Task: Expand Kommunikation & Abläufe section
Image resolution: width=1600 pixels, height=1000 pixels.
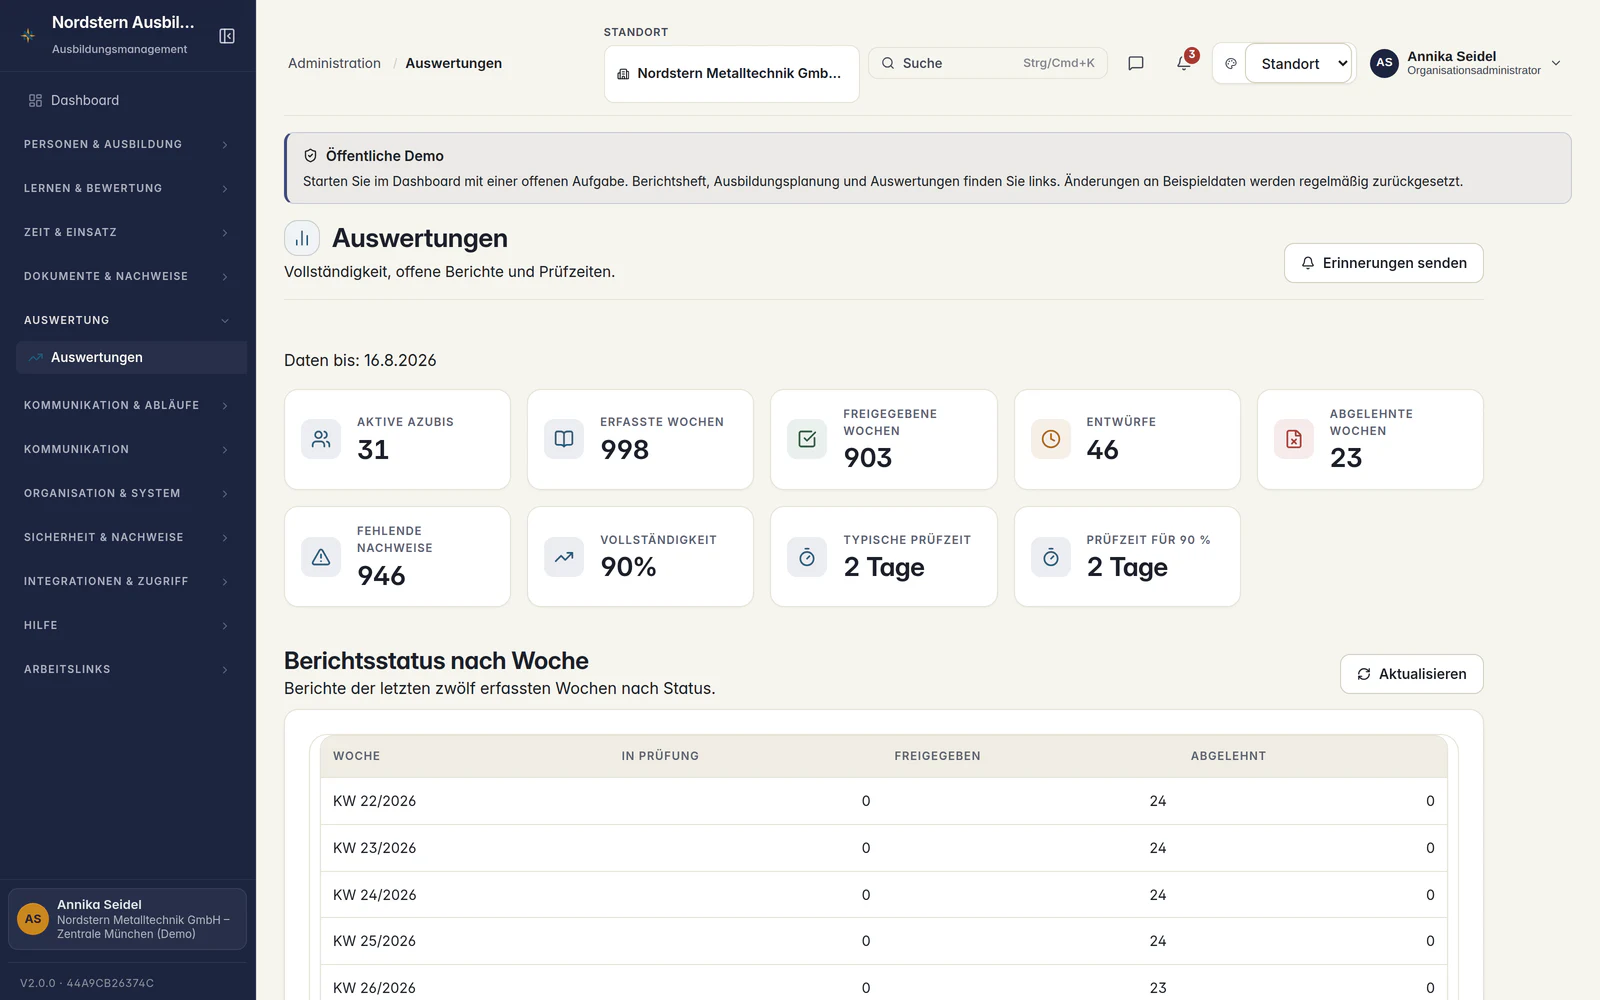Action: 127,405
